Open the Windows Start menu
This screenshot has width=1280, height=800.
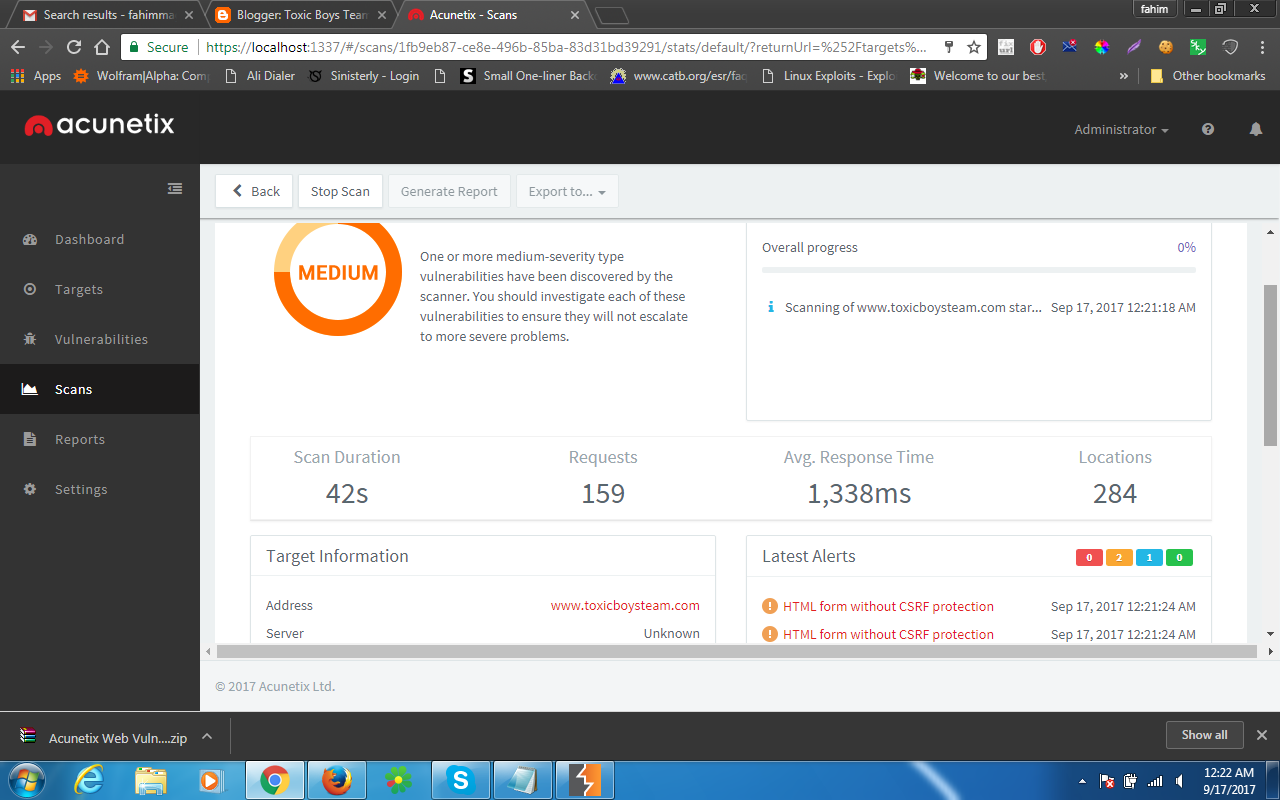click(26, 780)
